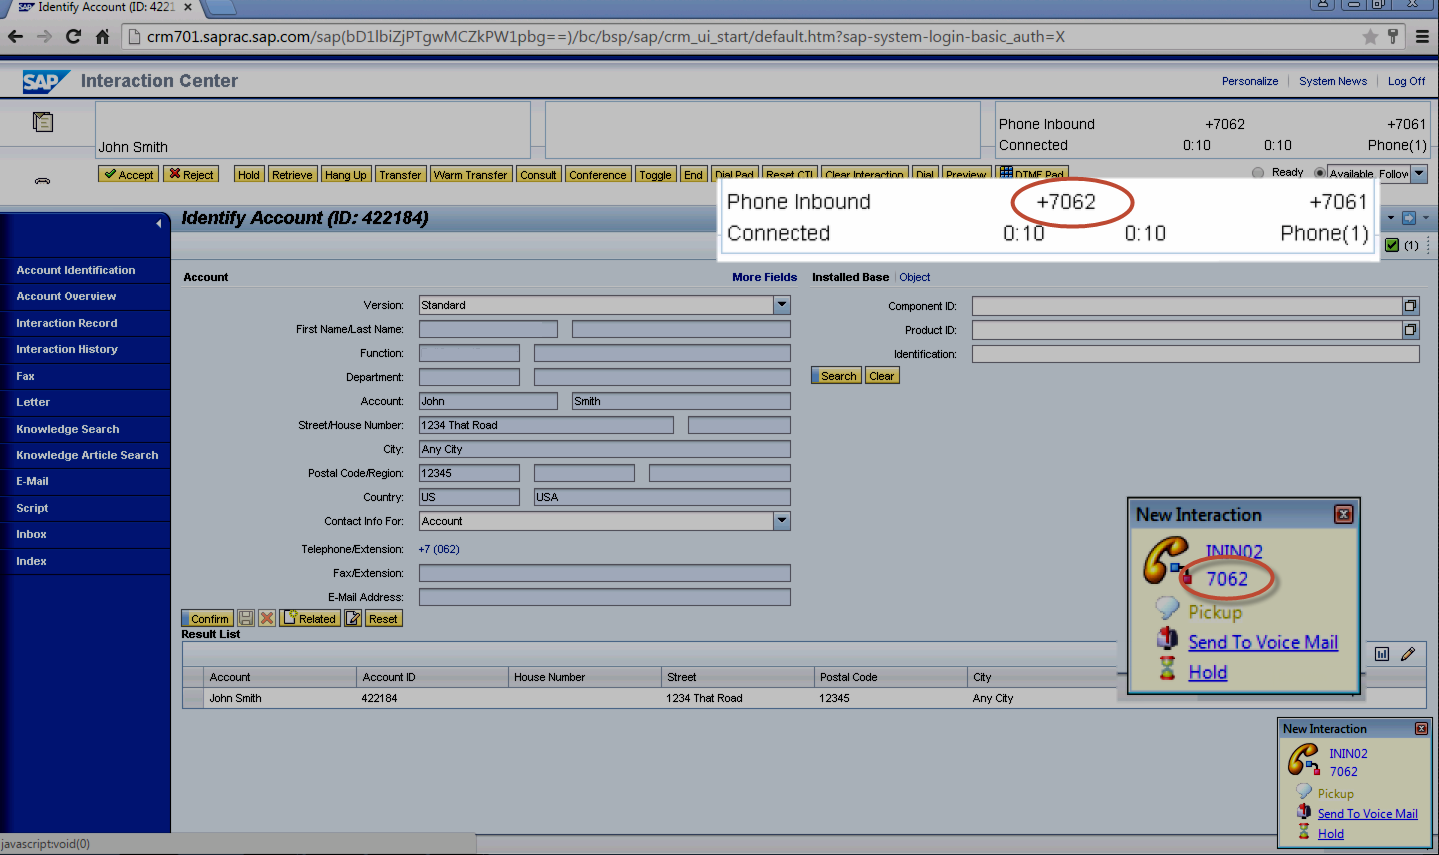The width and height of the screenshot is (1439, 855).
Task: Collapse the navigation sidebar with arrow
Action: coord(158,223)
